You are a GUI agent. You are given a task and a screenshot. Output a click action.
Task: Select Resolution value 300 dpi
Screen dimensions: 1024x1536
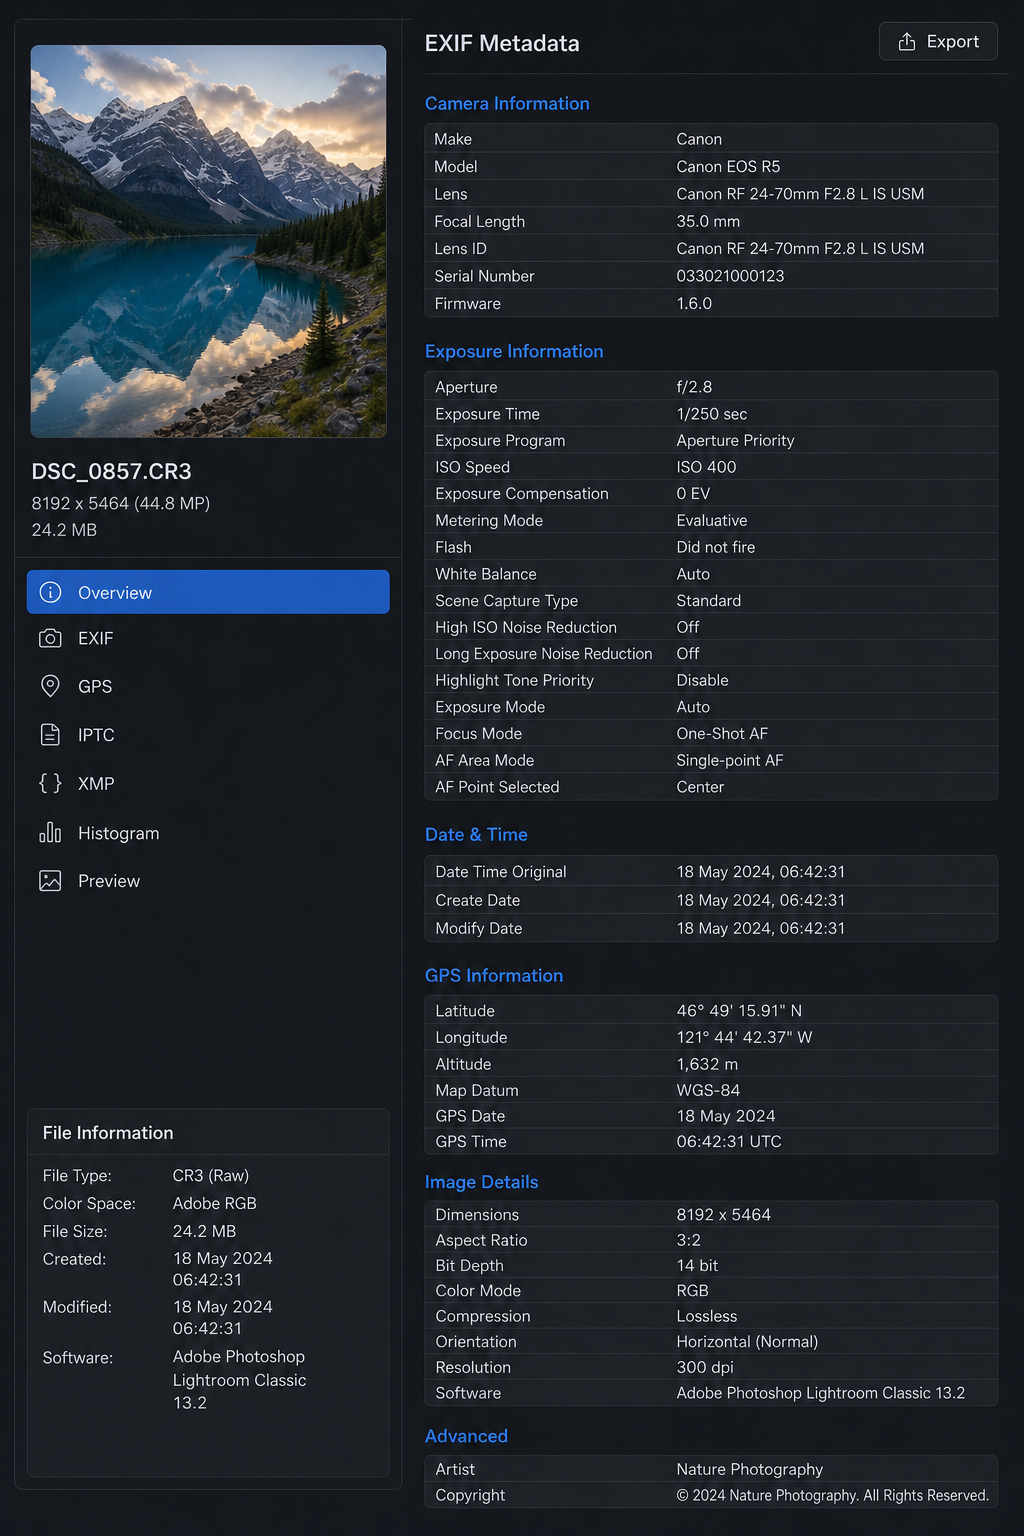[x=705, y=1367]
